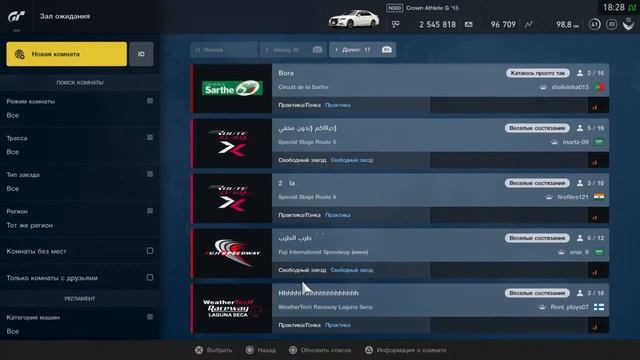Click the N300 car class badge

(394, 8)
